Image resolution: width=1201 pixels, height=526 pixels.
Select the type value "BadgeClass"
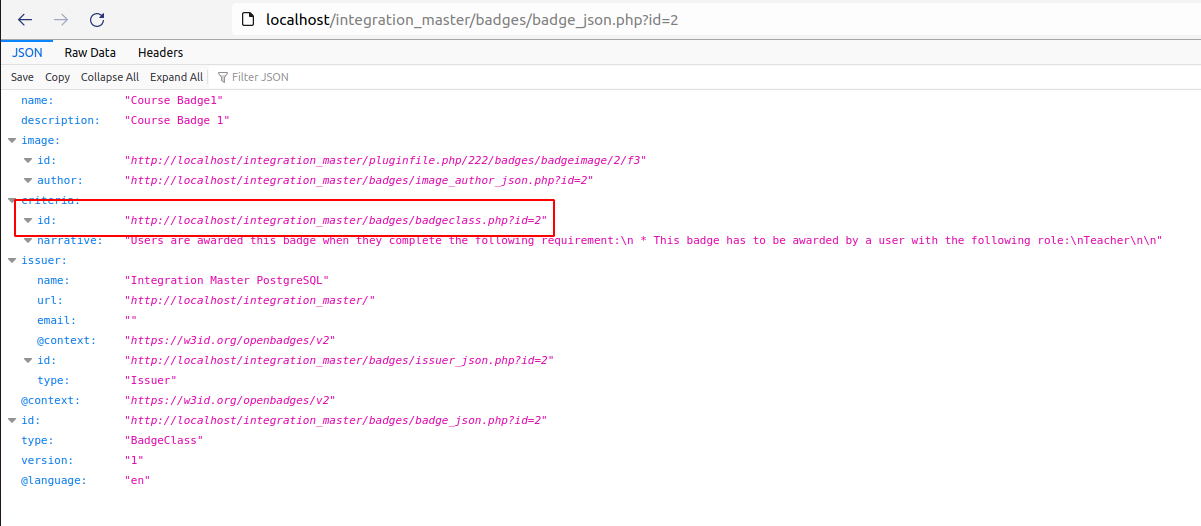[164, 440]
